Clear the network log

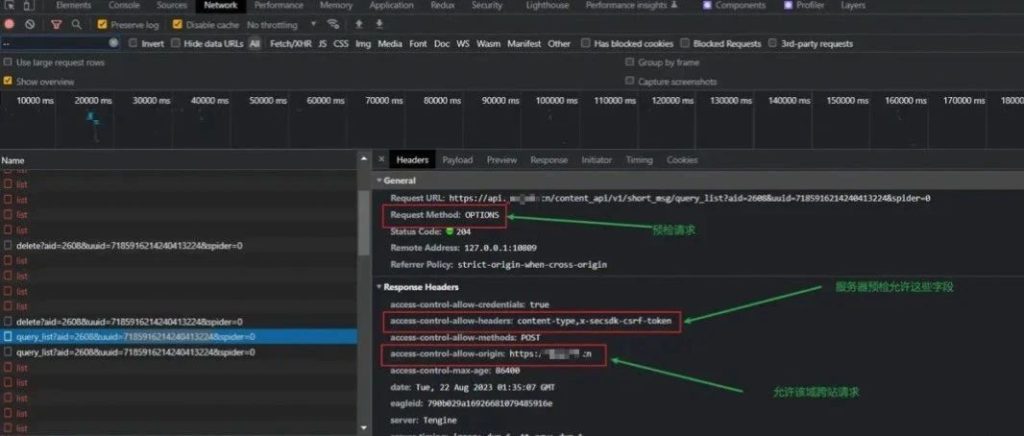pyautogui.click(x=30, y=24)
